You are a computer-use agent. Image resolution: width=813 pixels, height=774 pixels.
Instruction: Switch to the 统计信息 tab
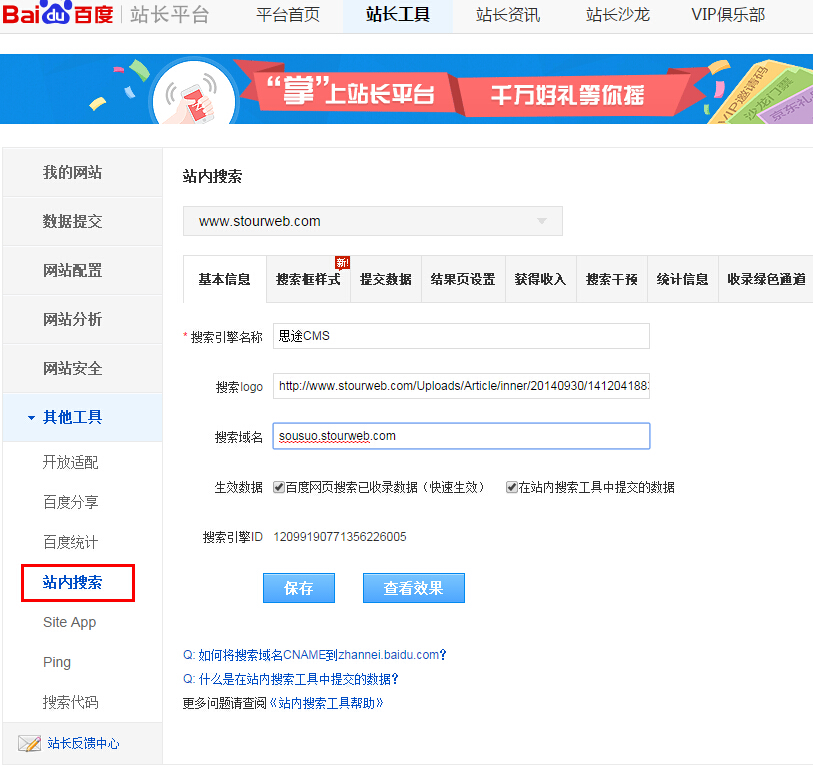coord(682,280)
